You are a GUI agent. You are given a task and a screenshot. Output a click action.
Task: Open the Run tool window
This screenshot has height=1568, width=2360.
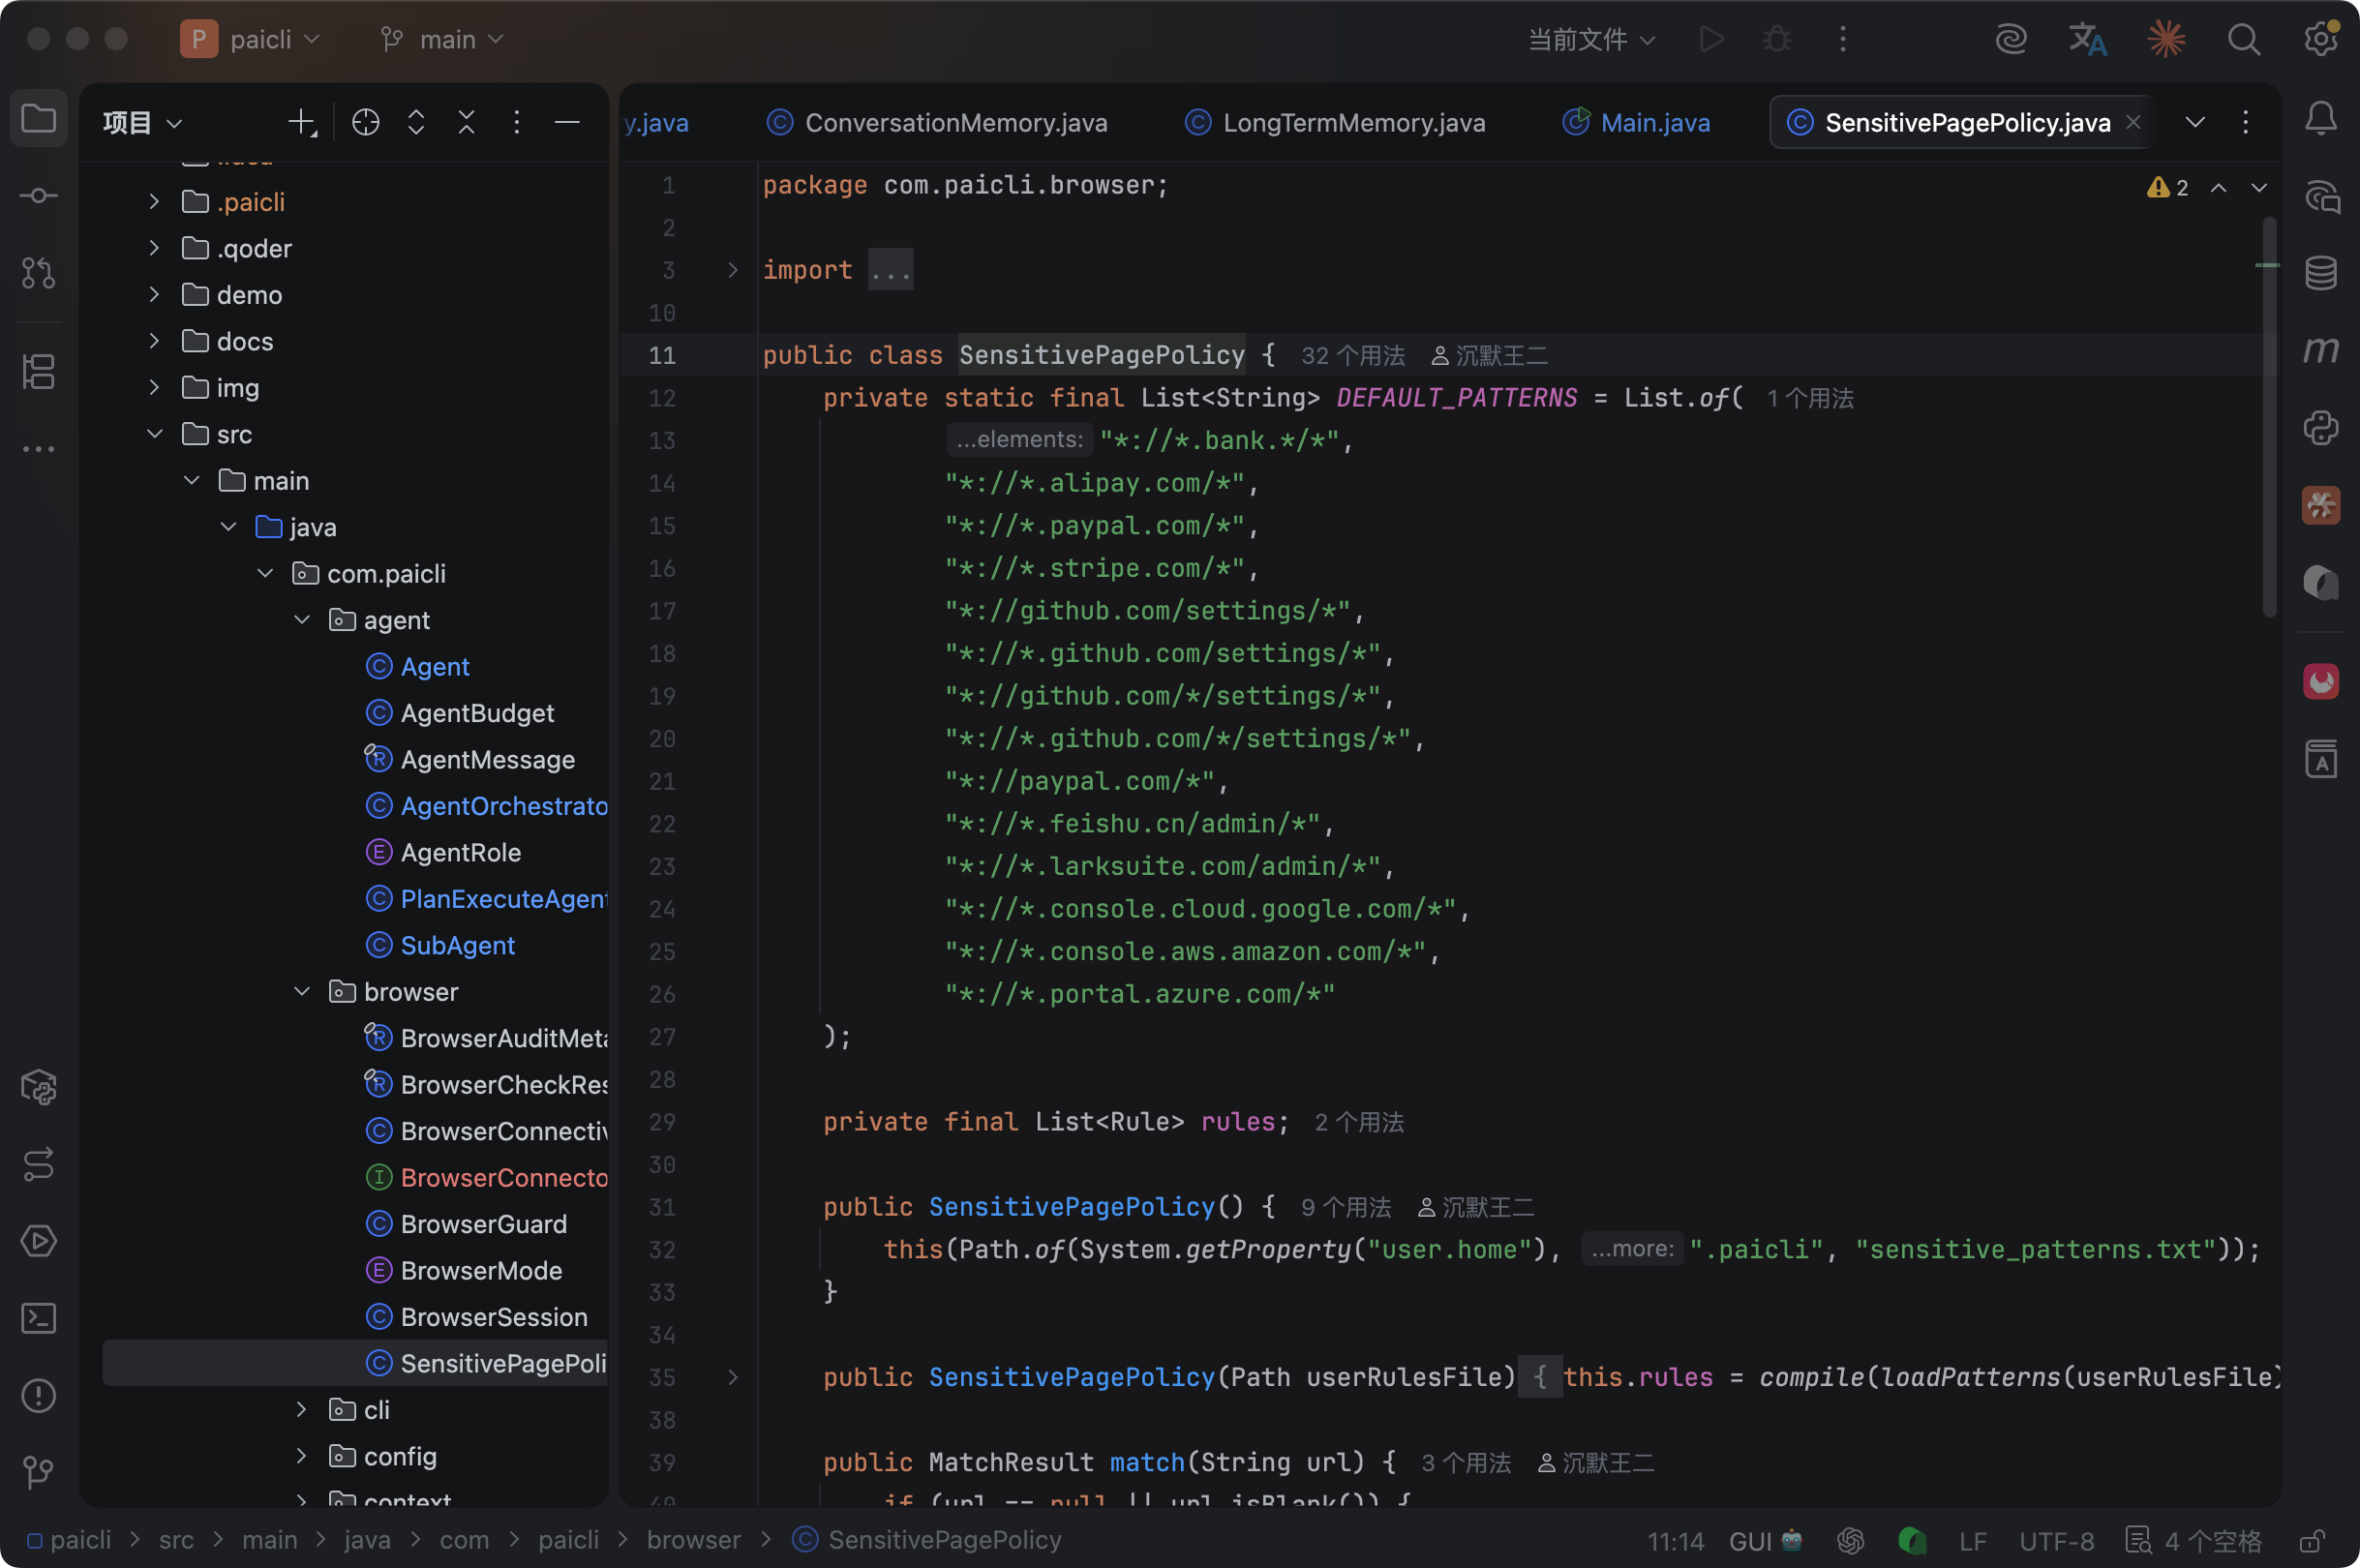click(x=38, y=1241)
